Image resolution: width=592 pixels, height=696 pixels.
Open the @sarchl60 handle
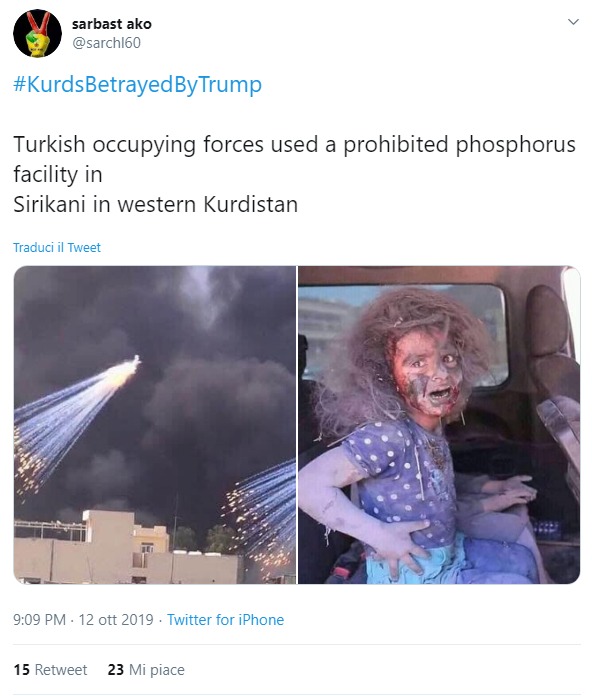pyautogui.click(x=107, y=43)
